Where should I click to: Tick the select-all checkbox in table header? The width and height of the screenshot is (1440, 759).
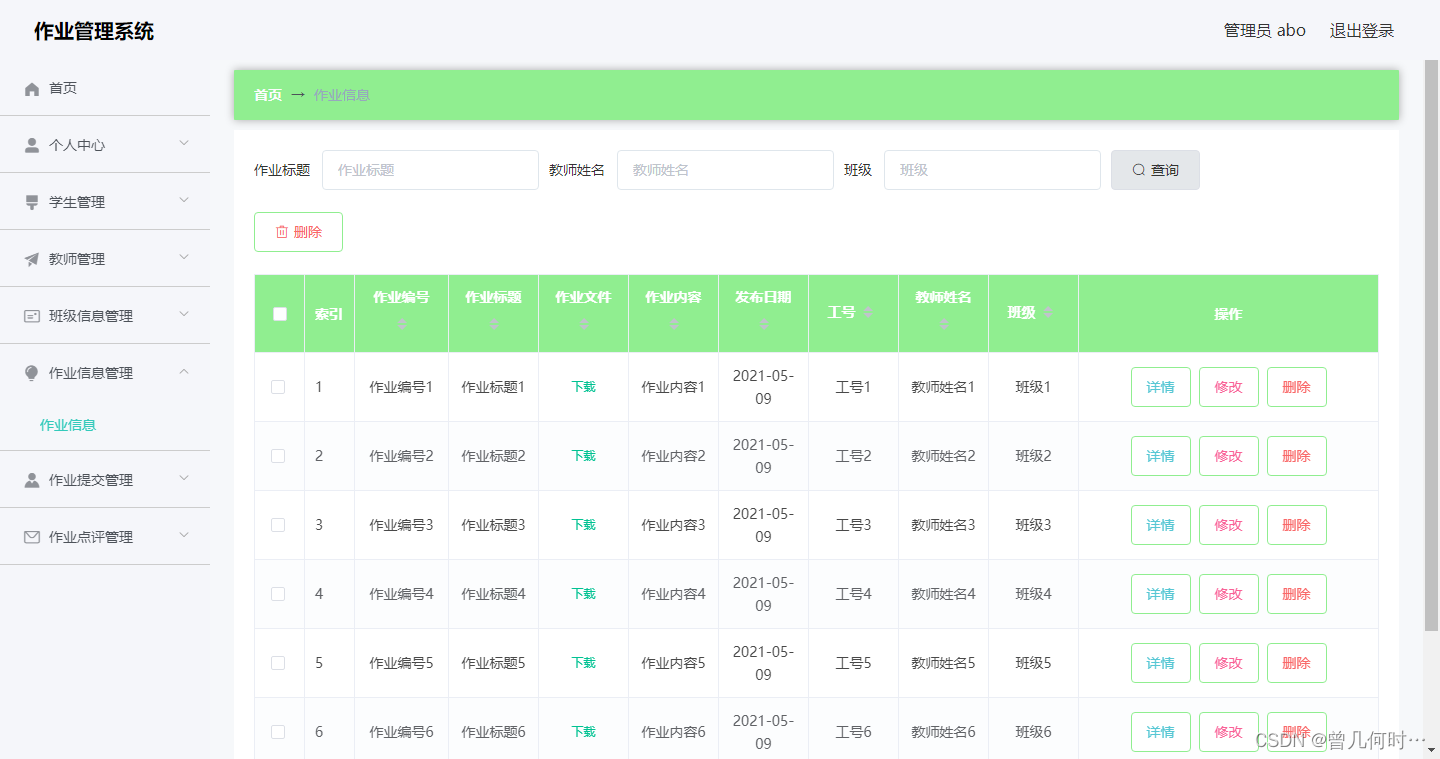tap(279, 313)
